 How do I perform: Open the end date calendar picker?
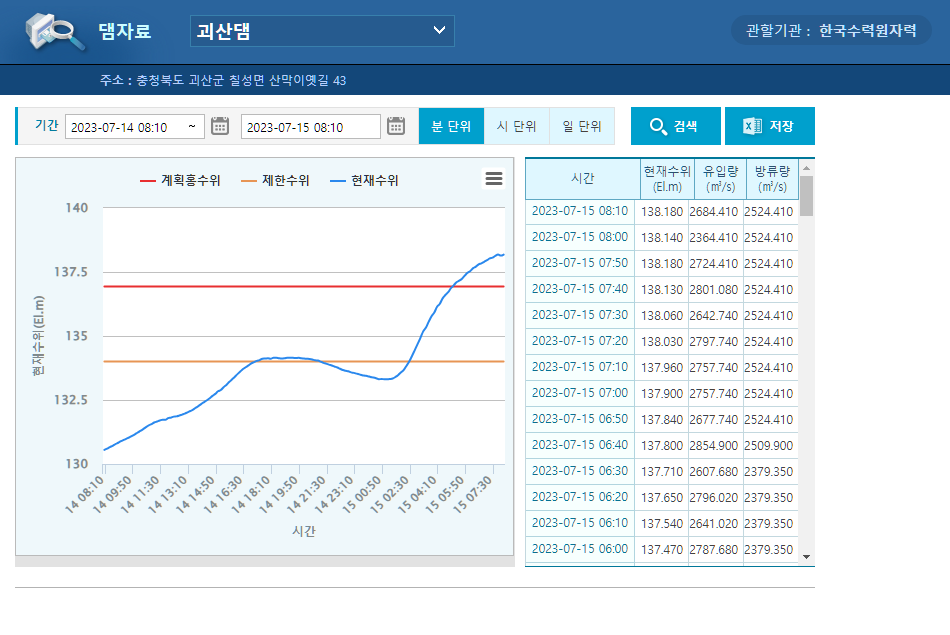tap(396, 126)
